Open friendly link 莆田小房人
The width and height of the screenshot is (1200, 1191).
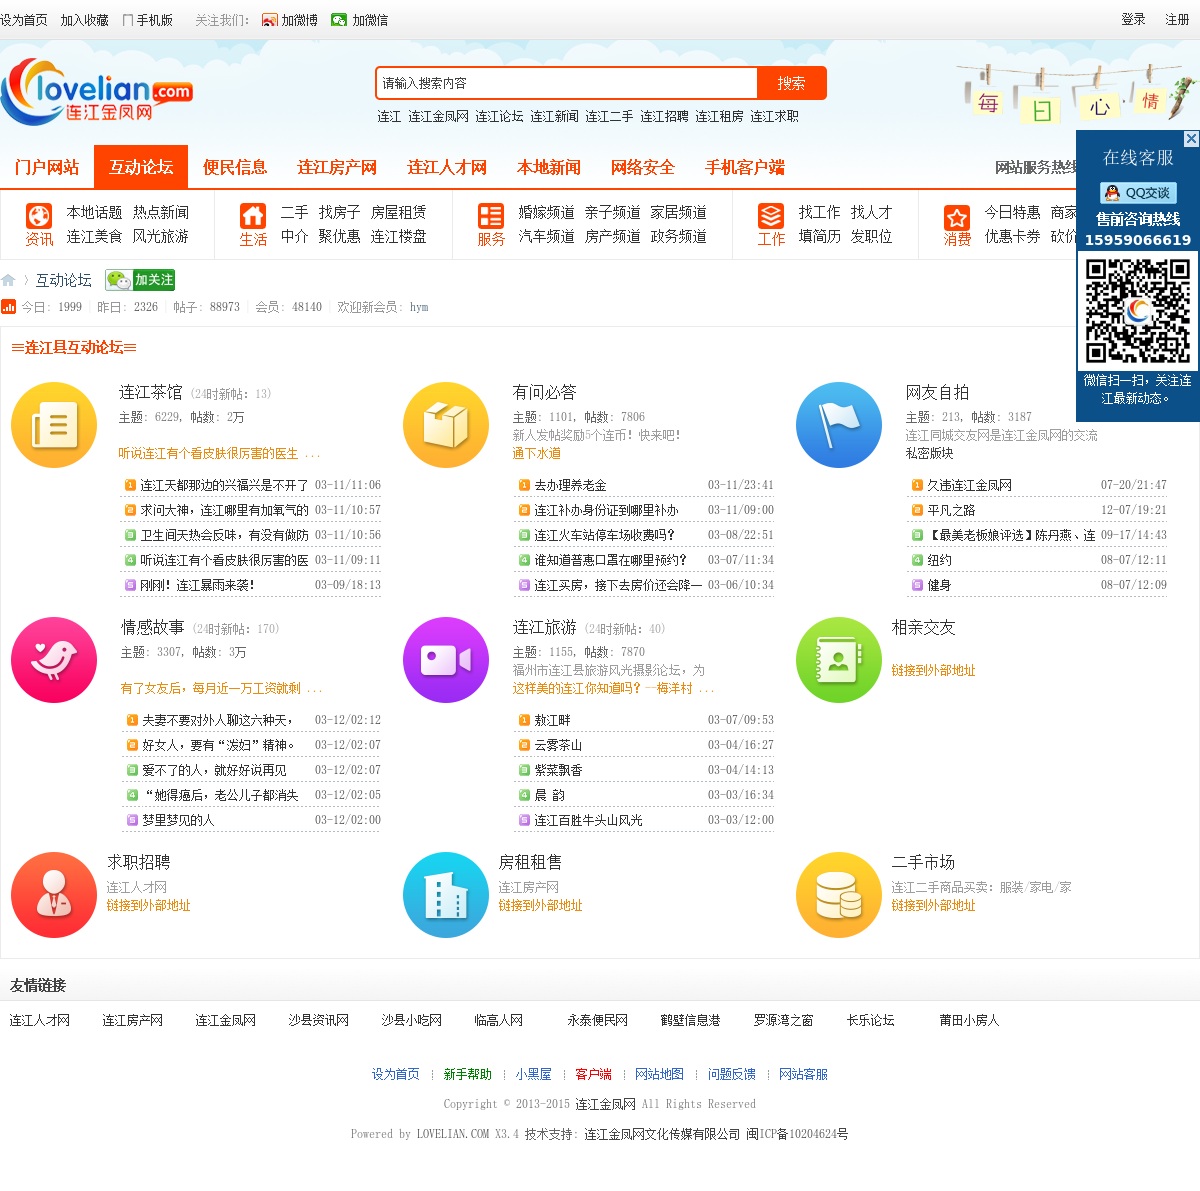pos(969,1020)
